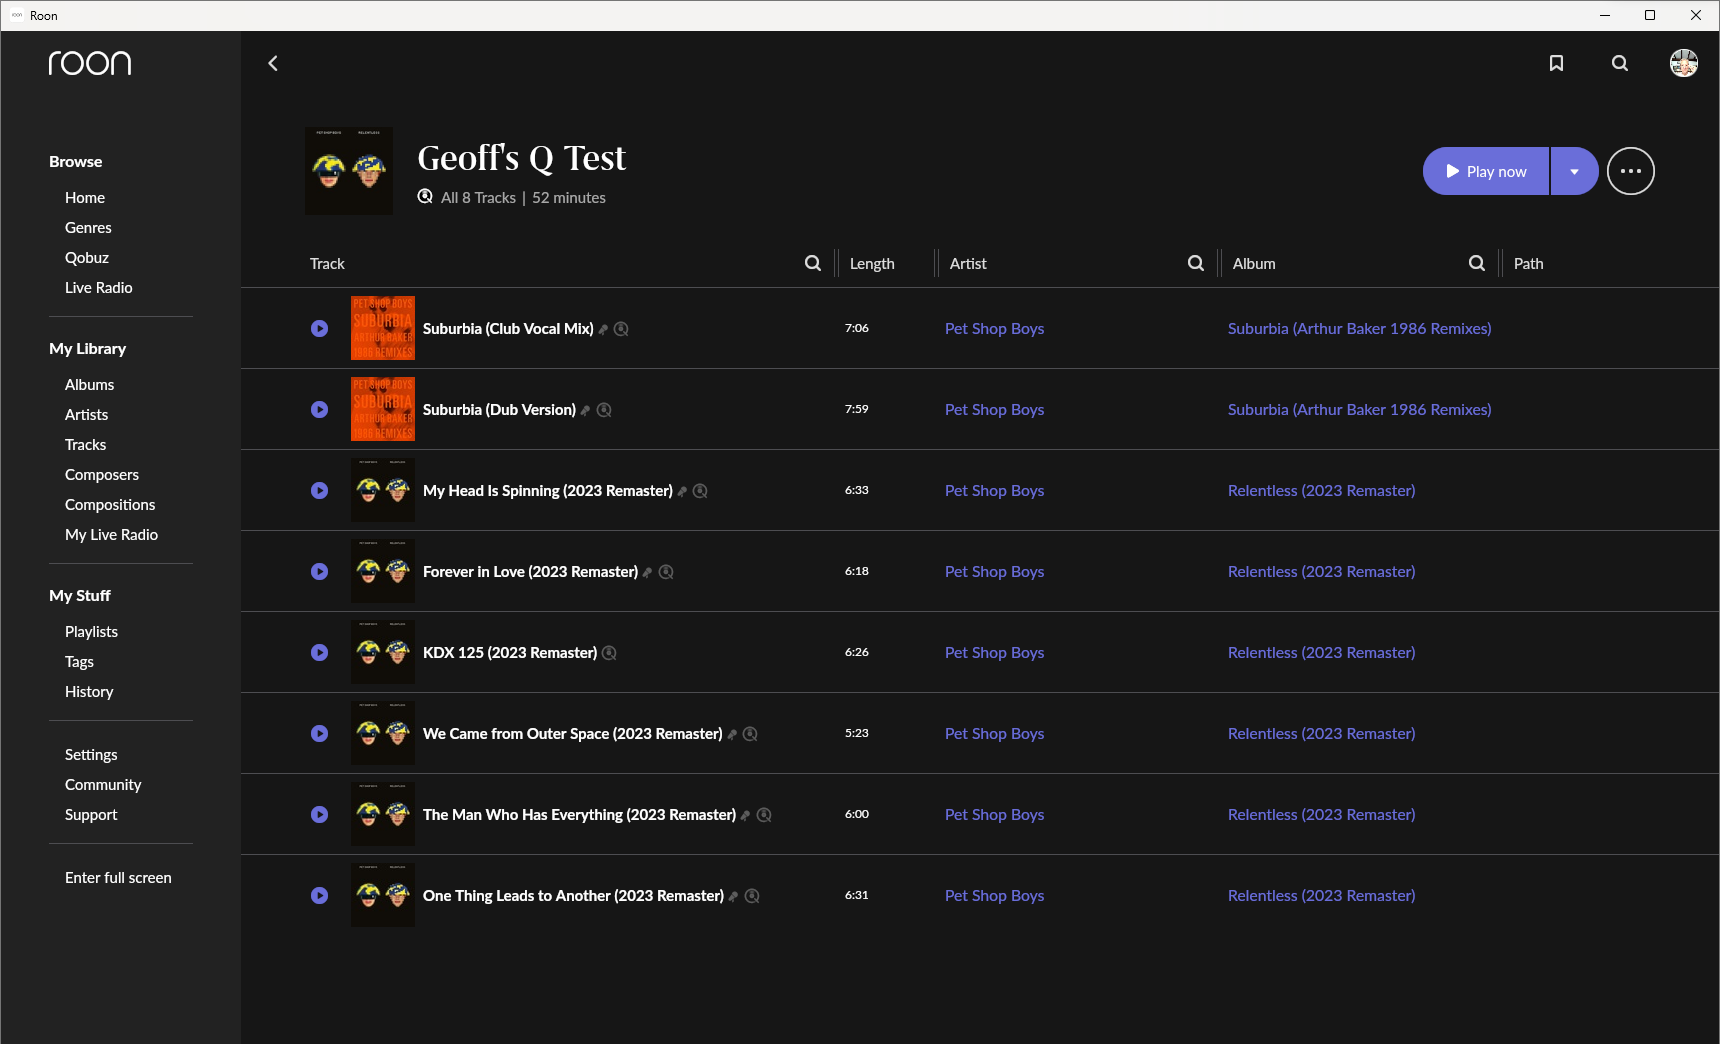Click the Roon logo
The width and height of the screenshot is (1720, 1044).
(90, 63)
